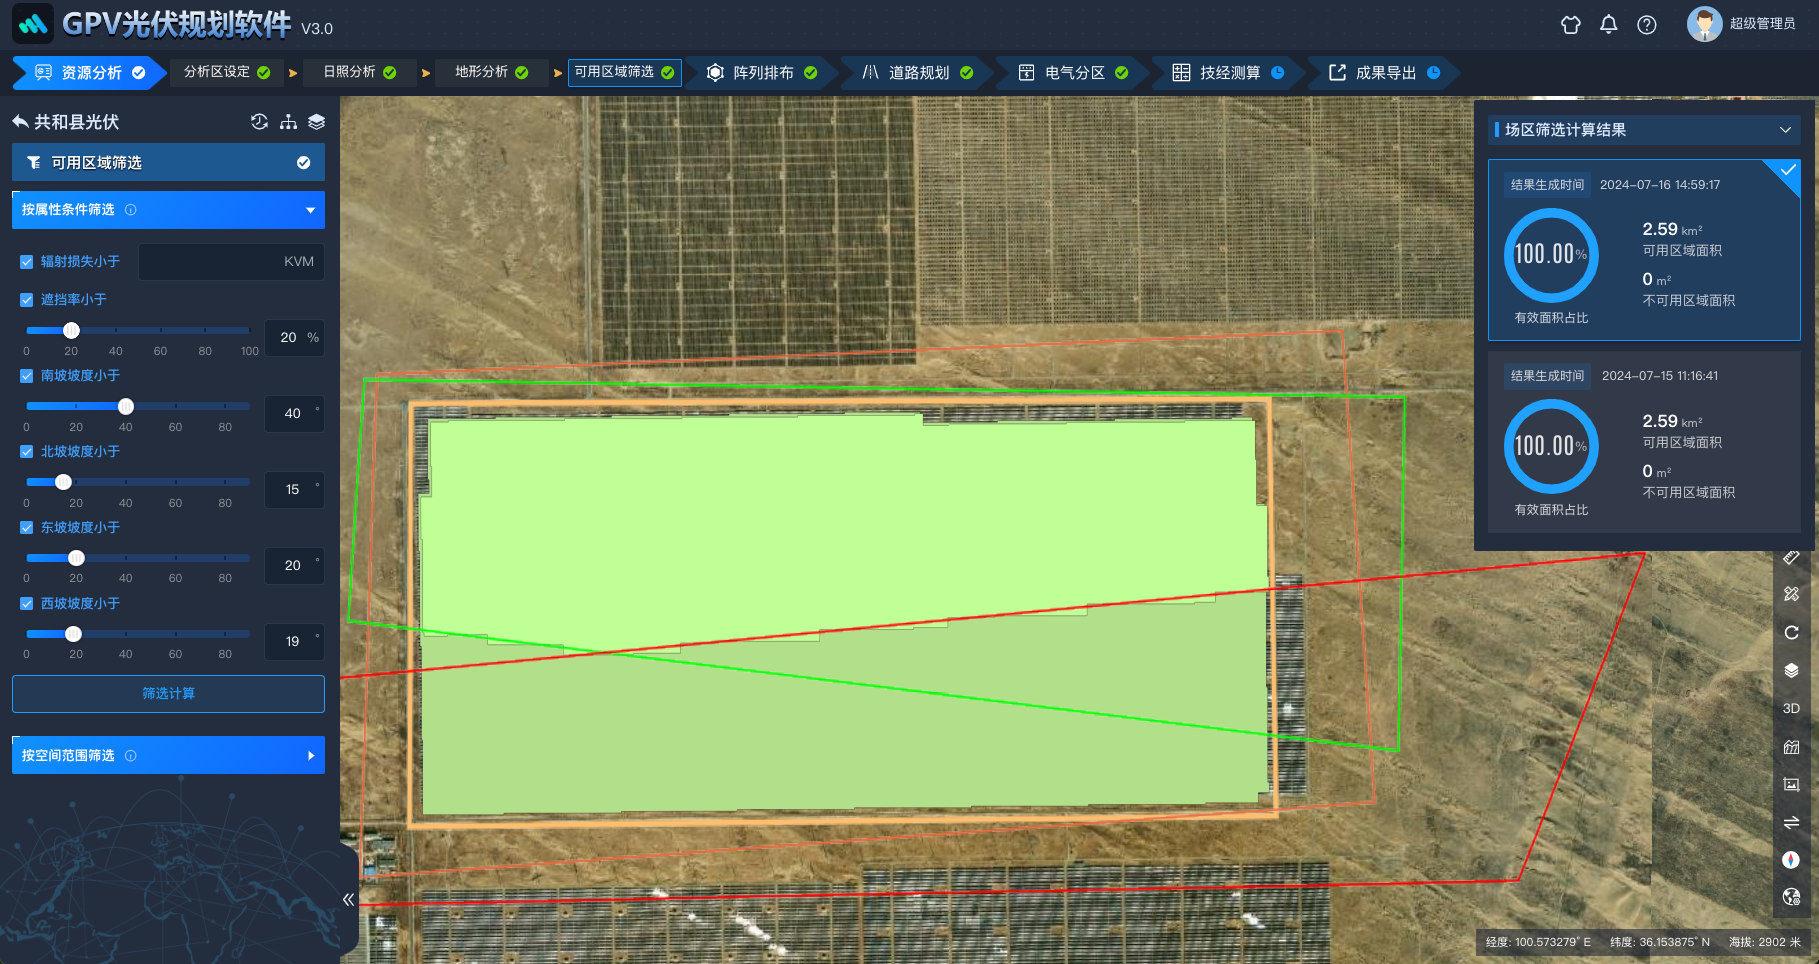The image size is (1819, 964).
Task: Click the terrain map icon in right toolbar
Action: pos(1791,746)
